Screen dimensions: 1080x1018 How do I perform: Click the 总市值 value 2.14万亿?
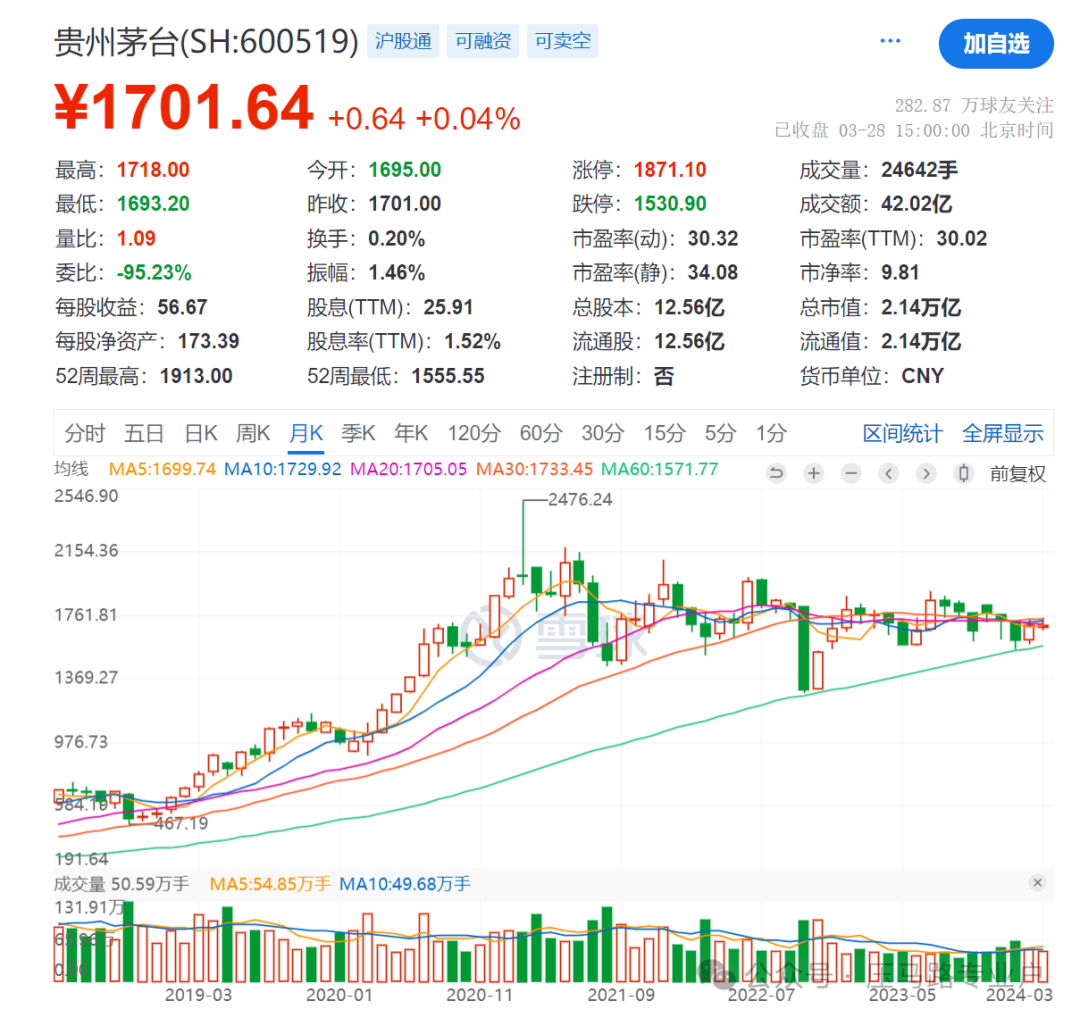point(921,307)
